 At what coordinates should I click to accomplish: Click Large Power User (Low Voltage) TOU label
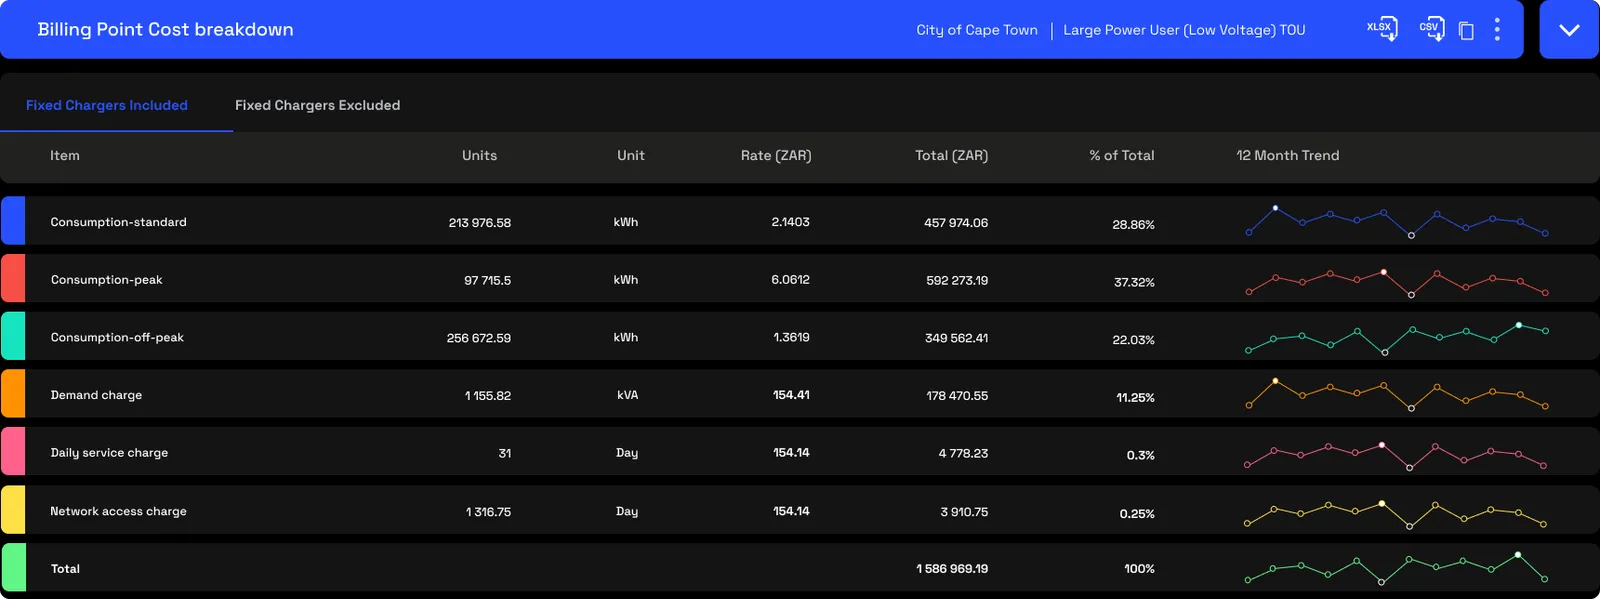(1184, 30)
